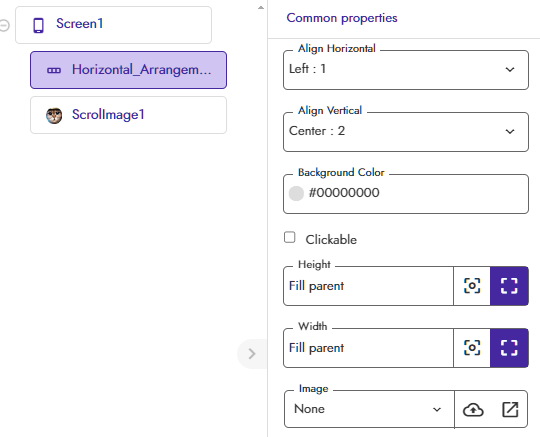Open image in external link icon
Viewport: 540px width, 437px height.
510,409
